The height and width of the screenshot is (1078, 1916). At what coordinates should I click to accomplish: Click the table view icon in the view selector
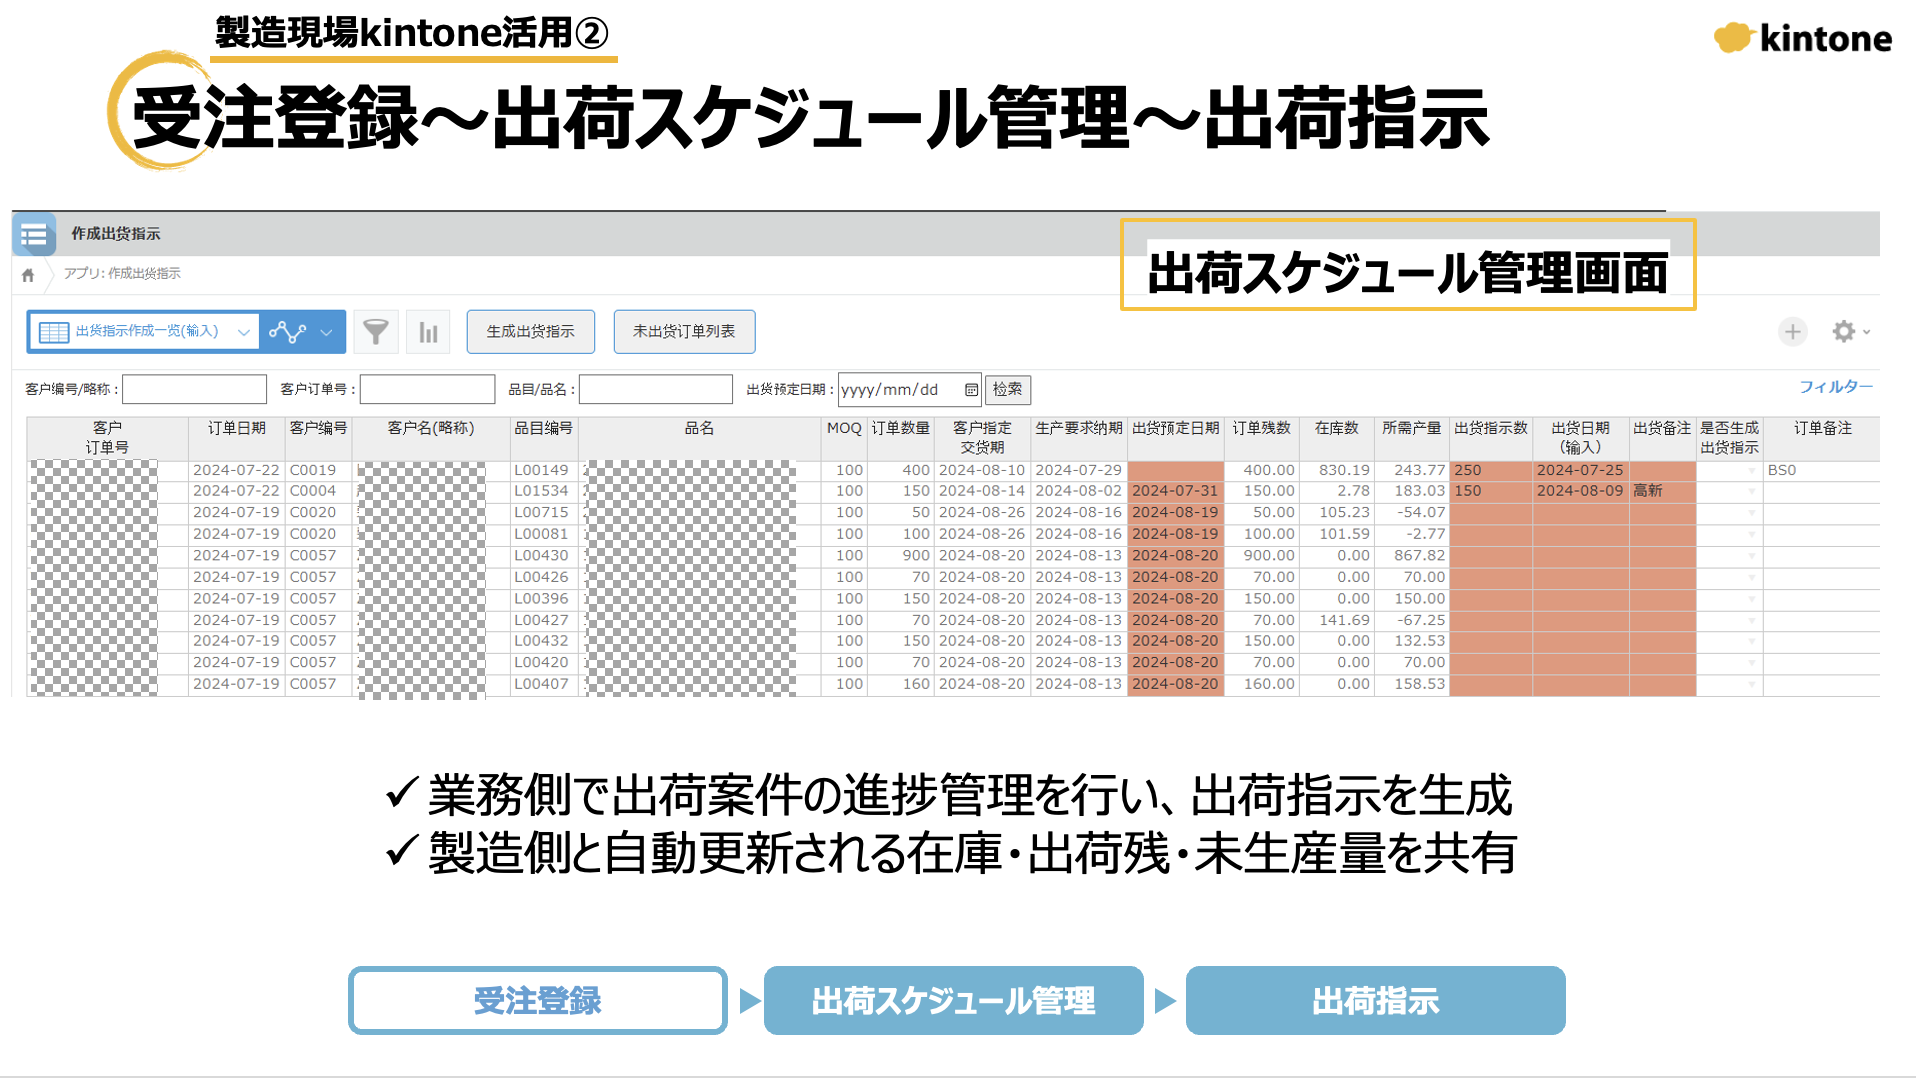click(54, 332)
